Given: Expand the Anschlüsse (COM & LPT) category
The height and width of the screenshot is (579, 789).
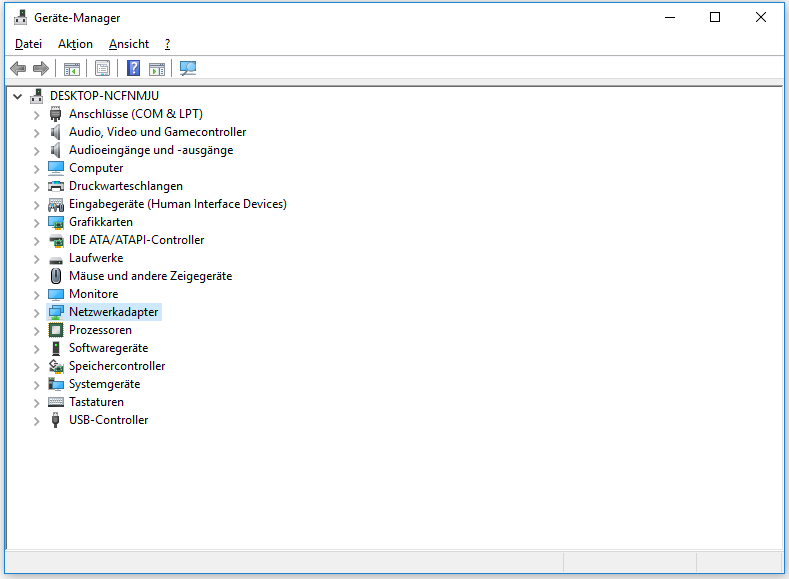Looking at the screenshot, I should [36, 115].
